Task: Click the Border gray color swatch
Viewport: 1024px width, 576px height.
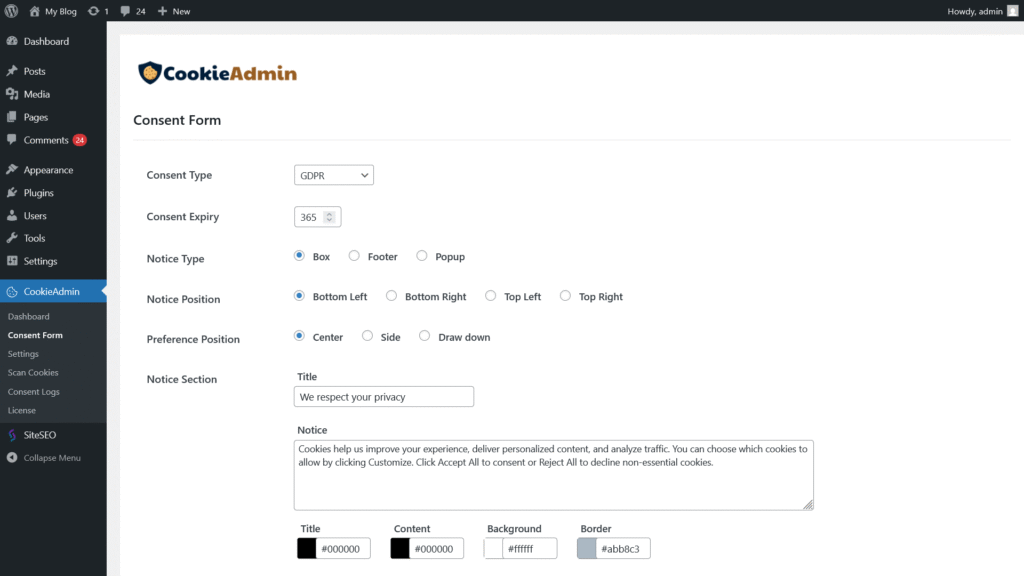Action: click(586, 549)
